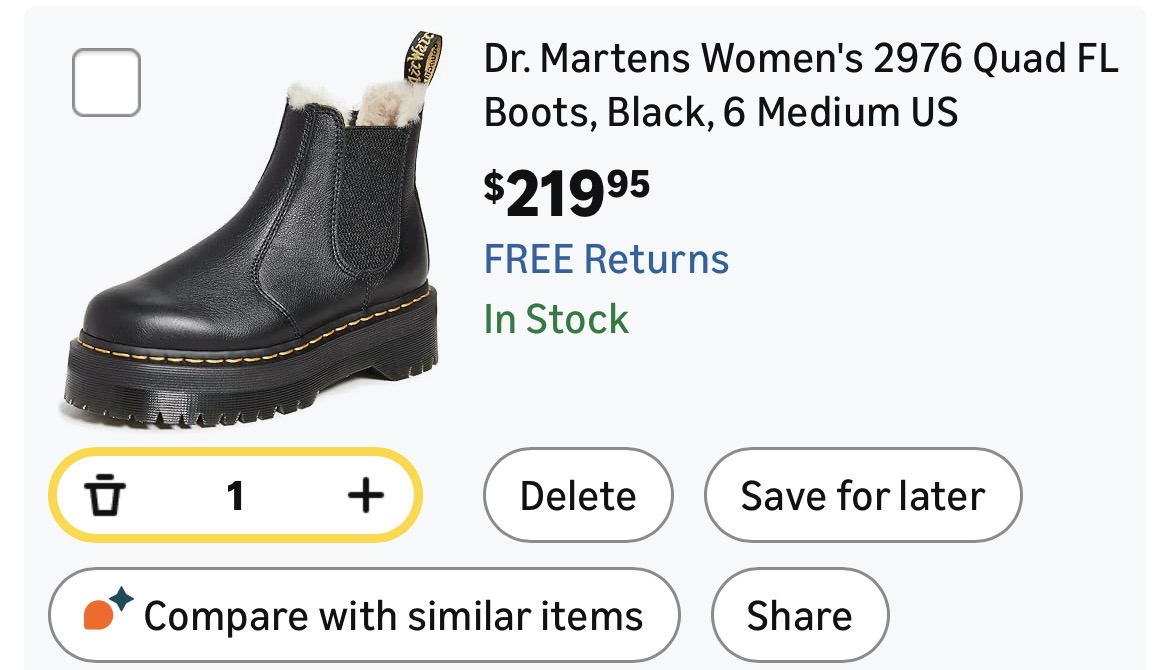Click the trash can icon in quantity stepper
This screenshot has height=670, width=1170.
click(105, 496)
